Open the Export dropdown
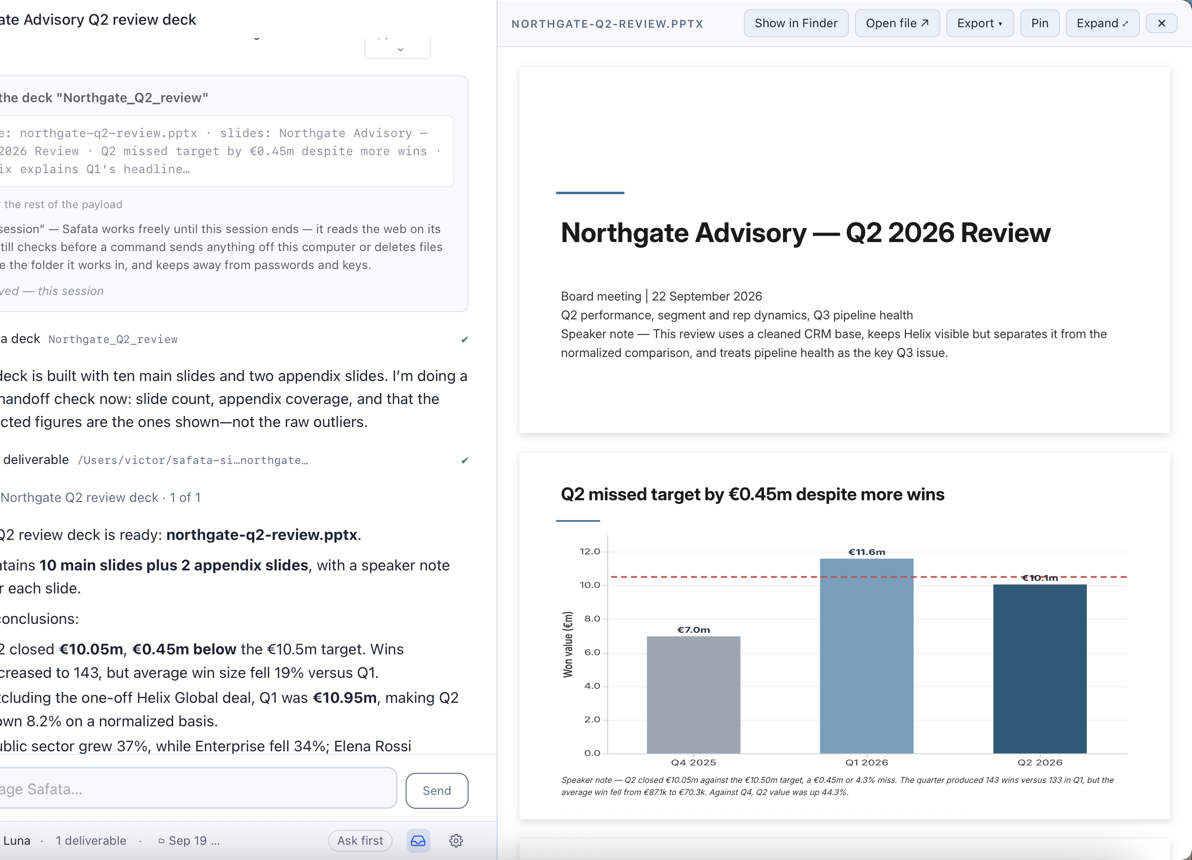The height and width of the screenshot is (860, 1192). 979,23
